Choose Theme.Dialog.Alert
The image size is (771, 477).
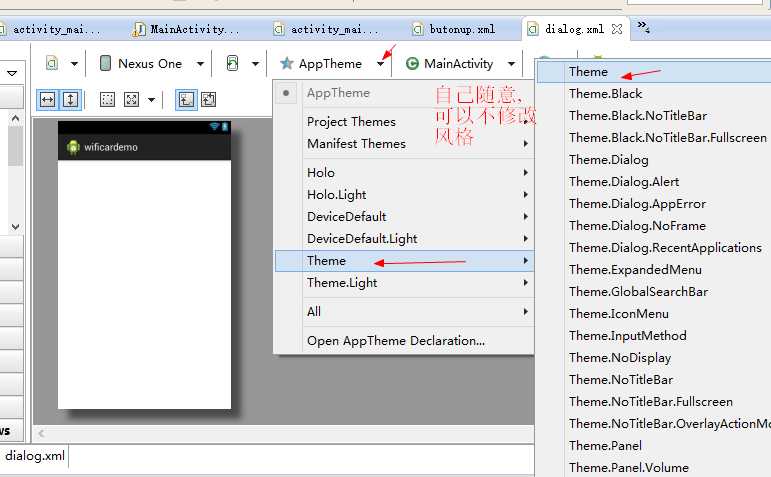click(654, 182)
